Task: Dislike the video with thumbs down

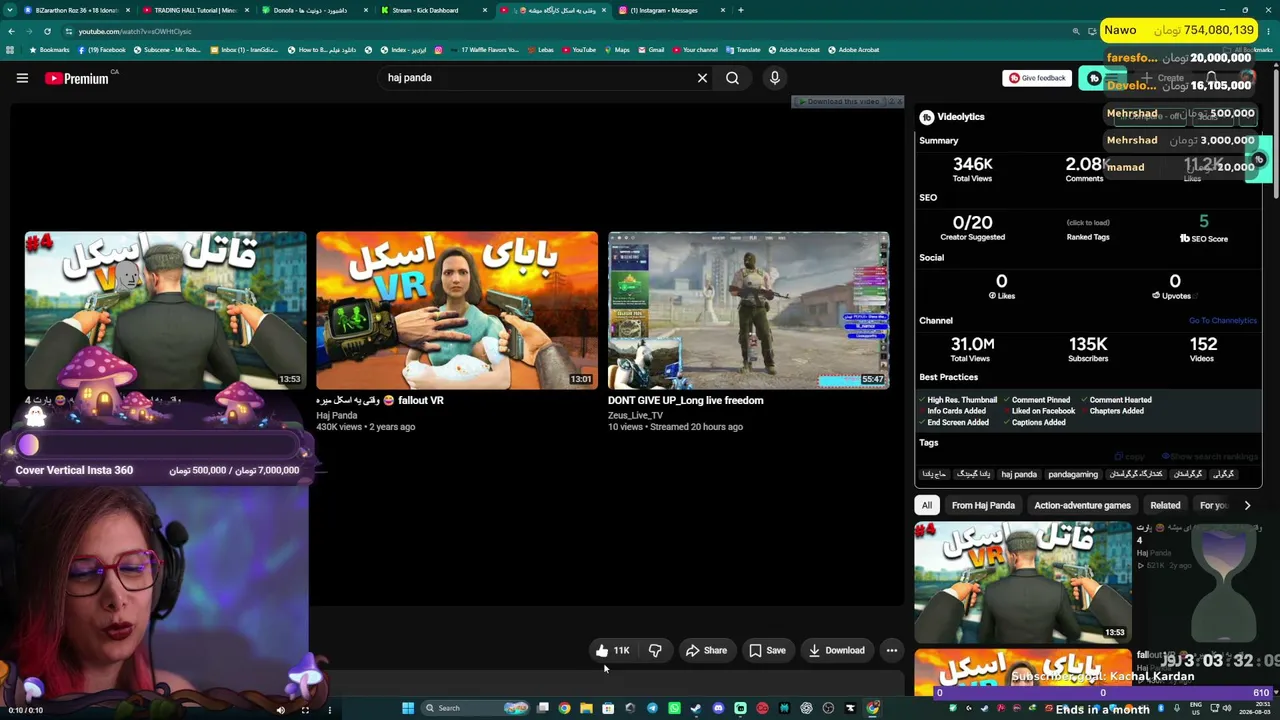Action: (x=655, y=650)
